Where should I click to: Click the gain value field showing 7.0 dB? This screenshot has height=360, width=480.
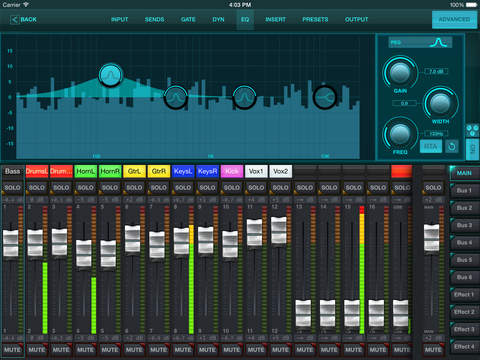coord(436,72)
